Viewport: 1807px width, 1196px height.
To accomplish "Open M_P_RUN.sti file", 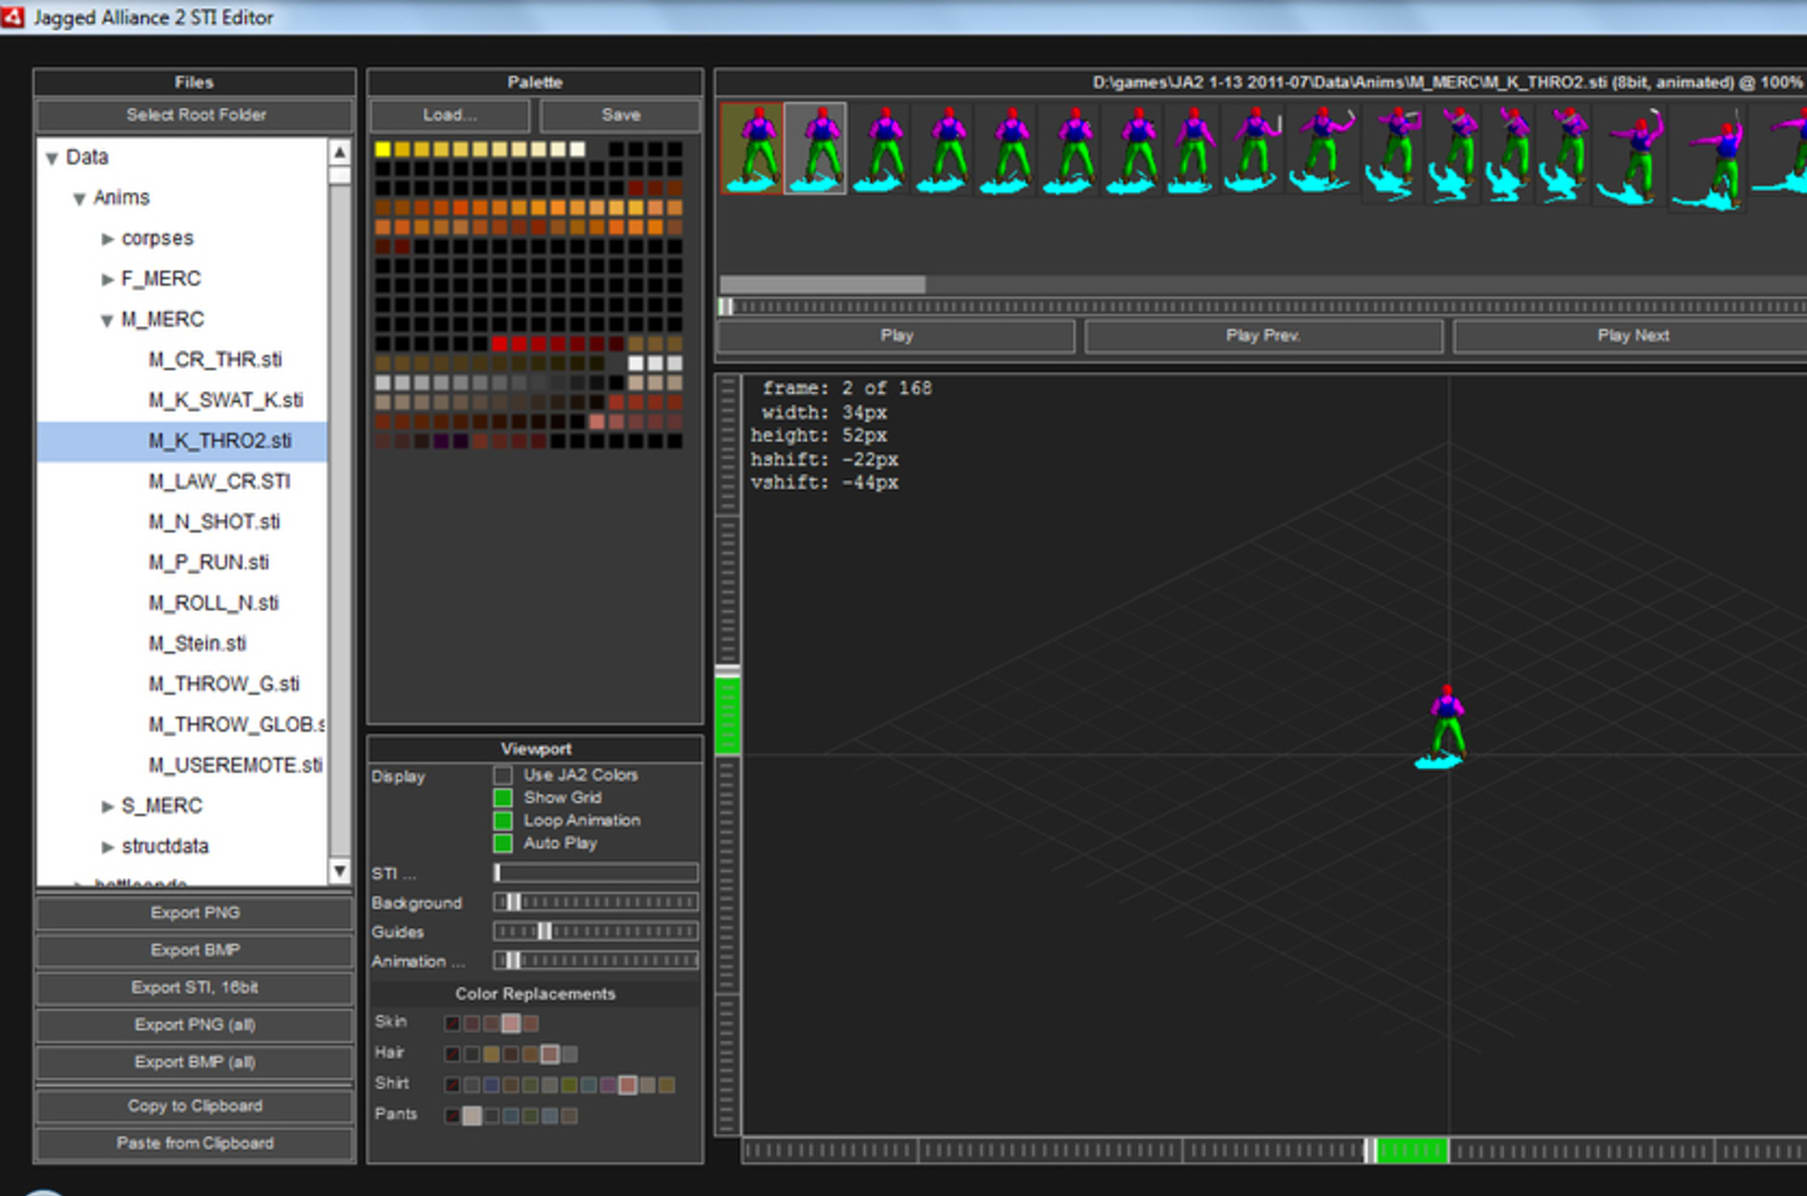I will tap(208, 562).
